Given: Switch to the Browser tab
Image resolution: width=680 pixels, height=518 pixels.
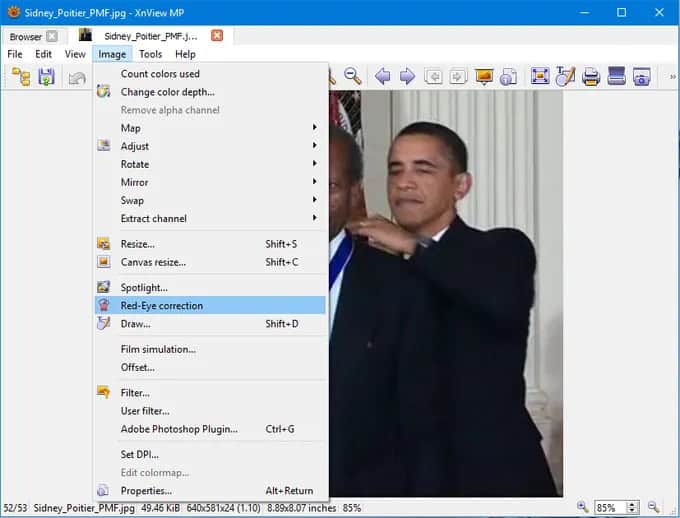Looking at the screenshot, I should pos(25,36).
